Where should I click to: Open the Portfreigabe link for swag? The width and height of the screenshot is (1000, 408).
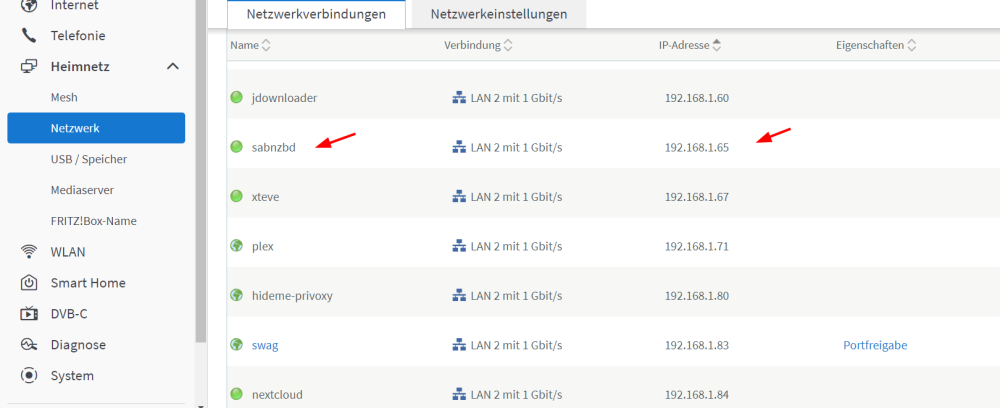click(875, 346)
